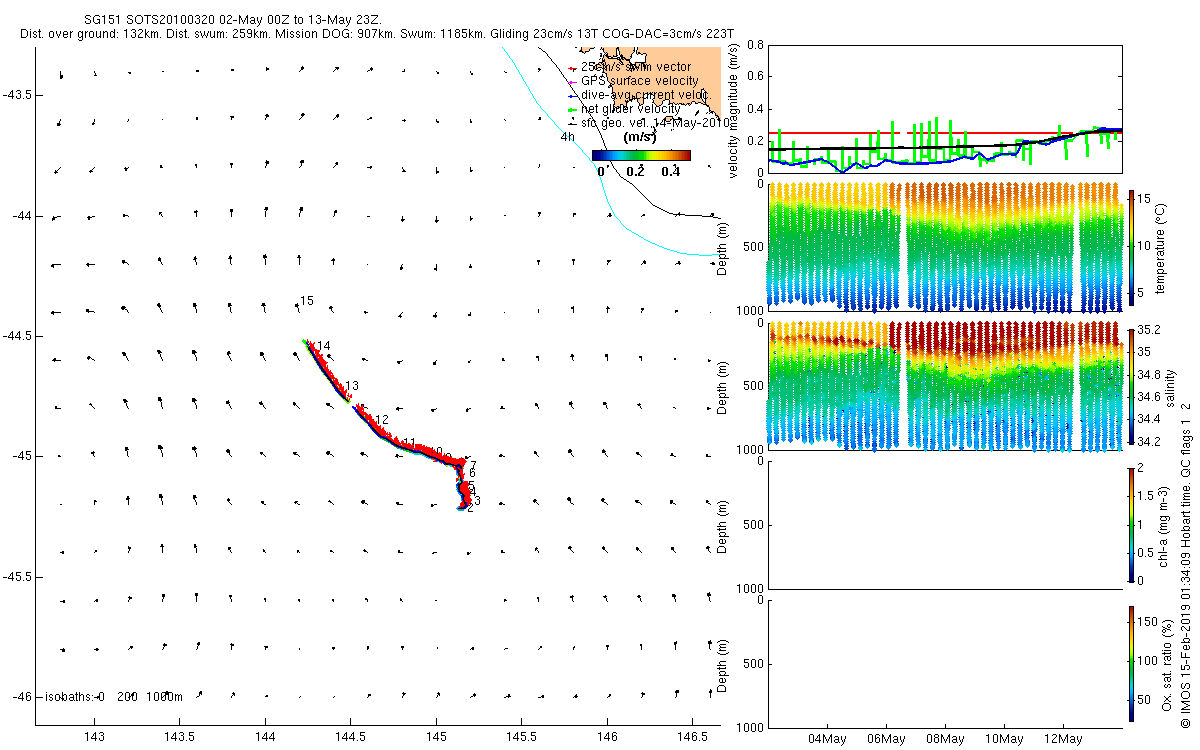
Task: Click legend entry 'net glider velocity'
Action: click(x=625, y=109)
